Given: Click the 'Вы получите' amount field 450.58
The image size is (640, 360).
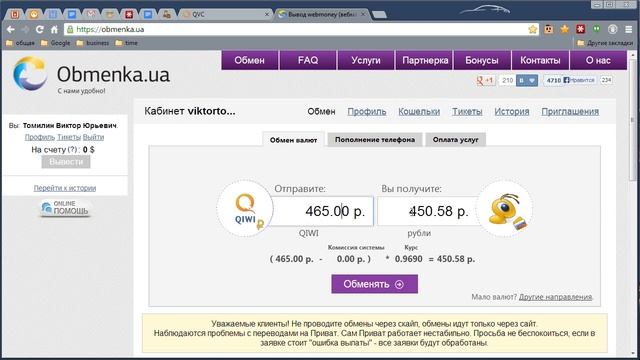Looking at the screenshot, I should pyautogui.click(x=427, y=211).
